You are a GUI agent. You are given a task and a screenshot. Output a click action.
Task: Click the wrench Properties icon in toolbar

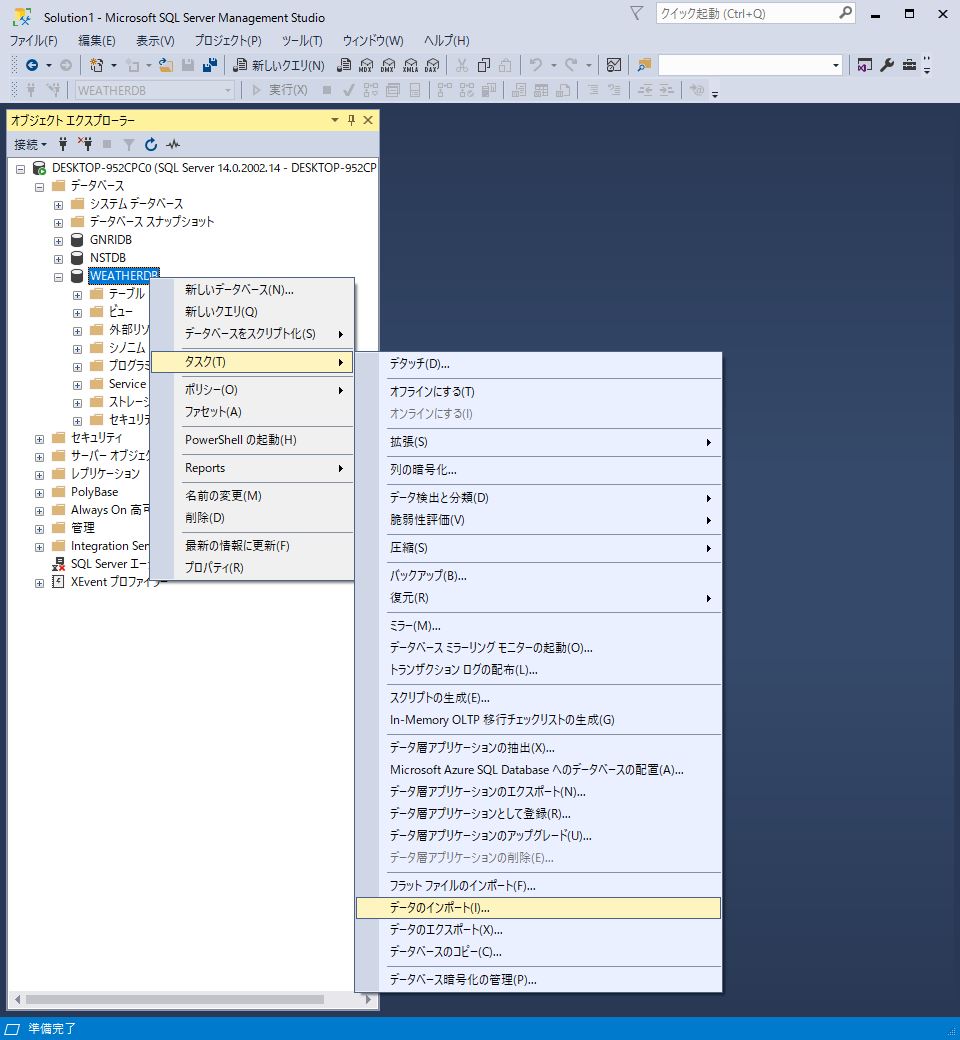(887, 65)
